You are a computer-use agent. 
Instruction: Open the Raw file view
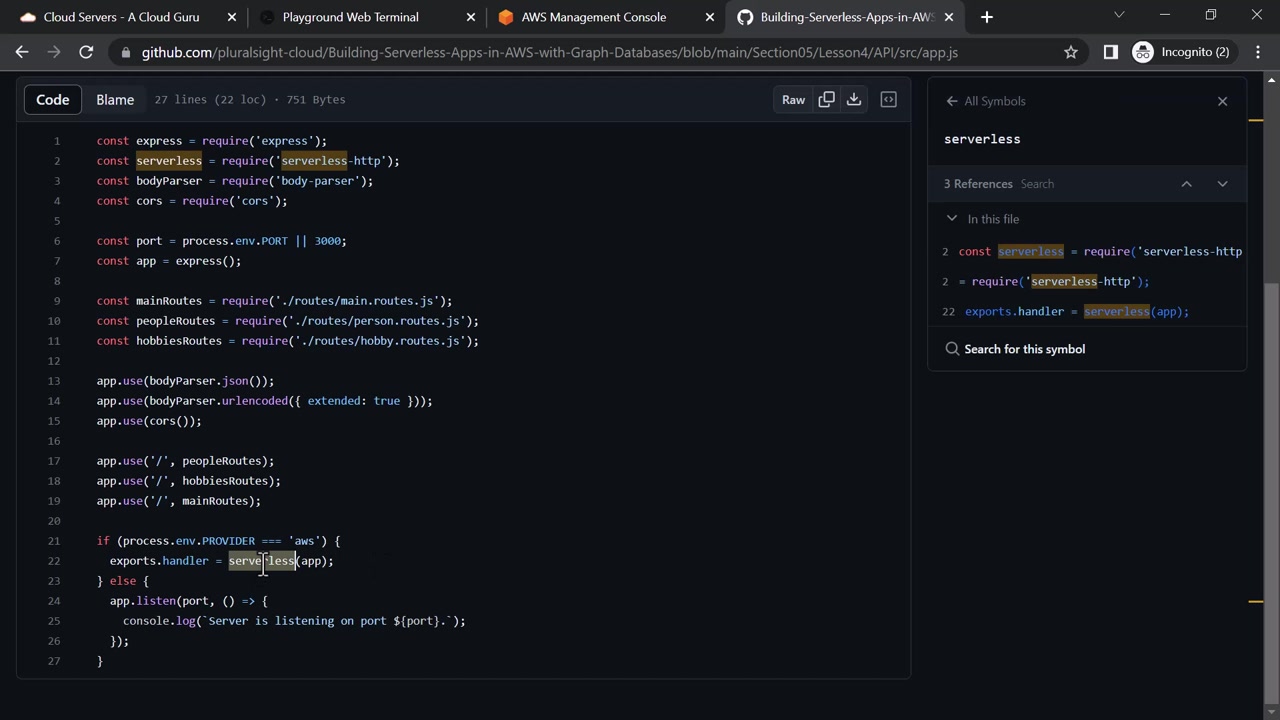tap(793, 99)
